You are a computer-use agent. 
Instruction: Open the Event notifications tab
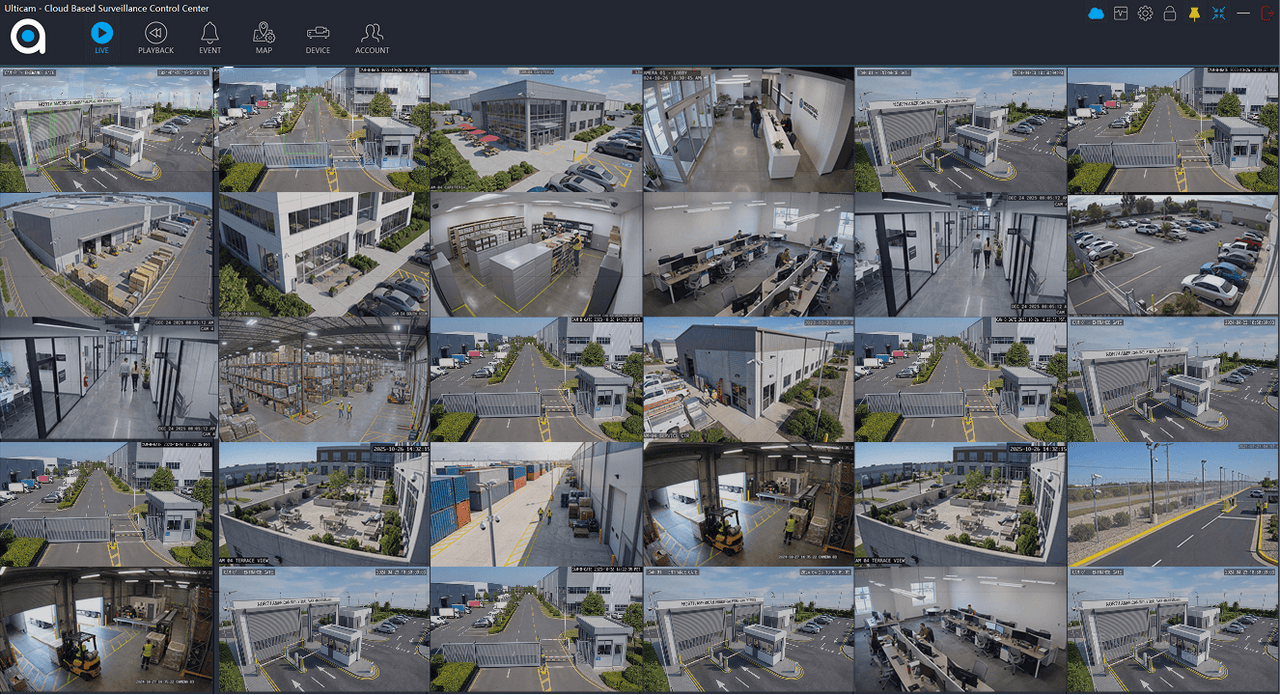tap(210, 37)
